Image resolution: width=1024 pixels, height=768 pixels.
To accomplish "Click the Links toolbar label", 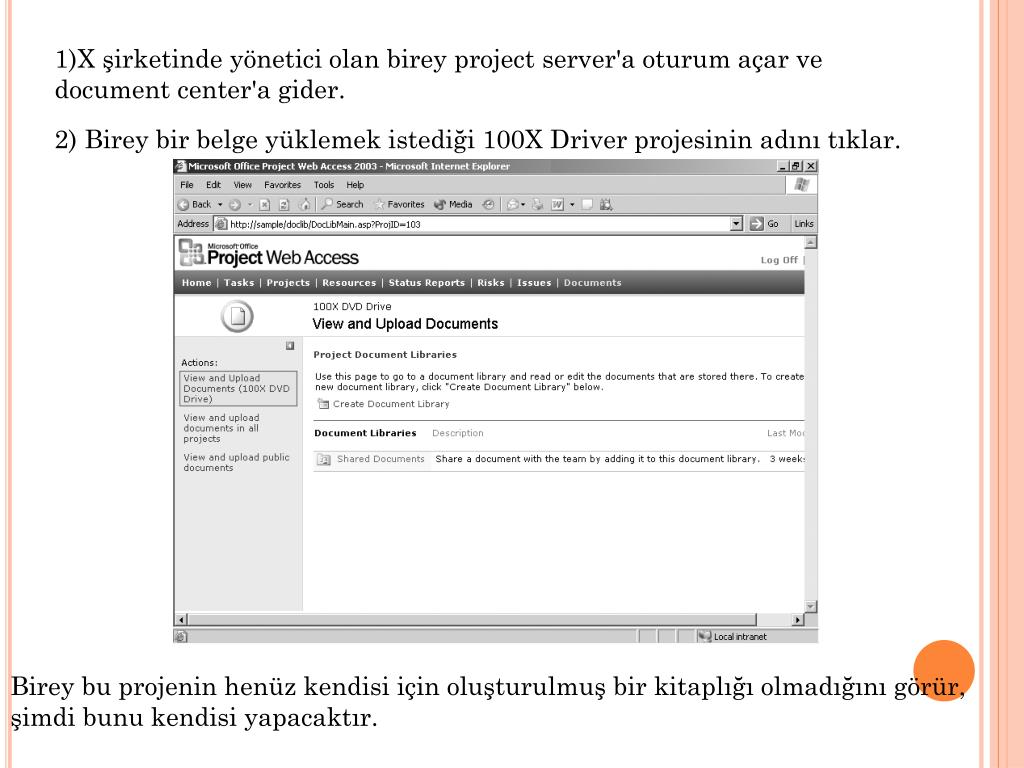I will (804, 223).
